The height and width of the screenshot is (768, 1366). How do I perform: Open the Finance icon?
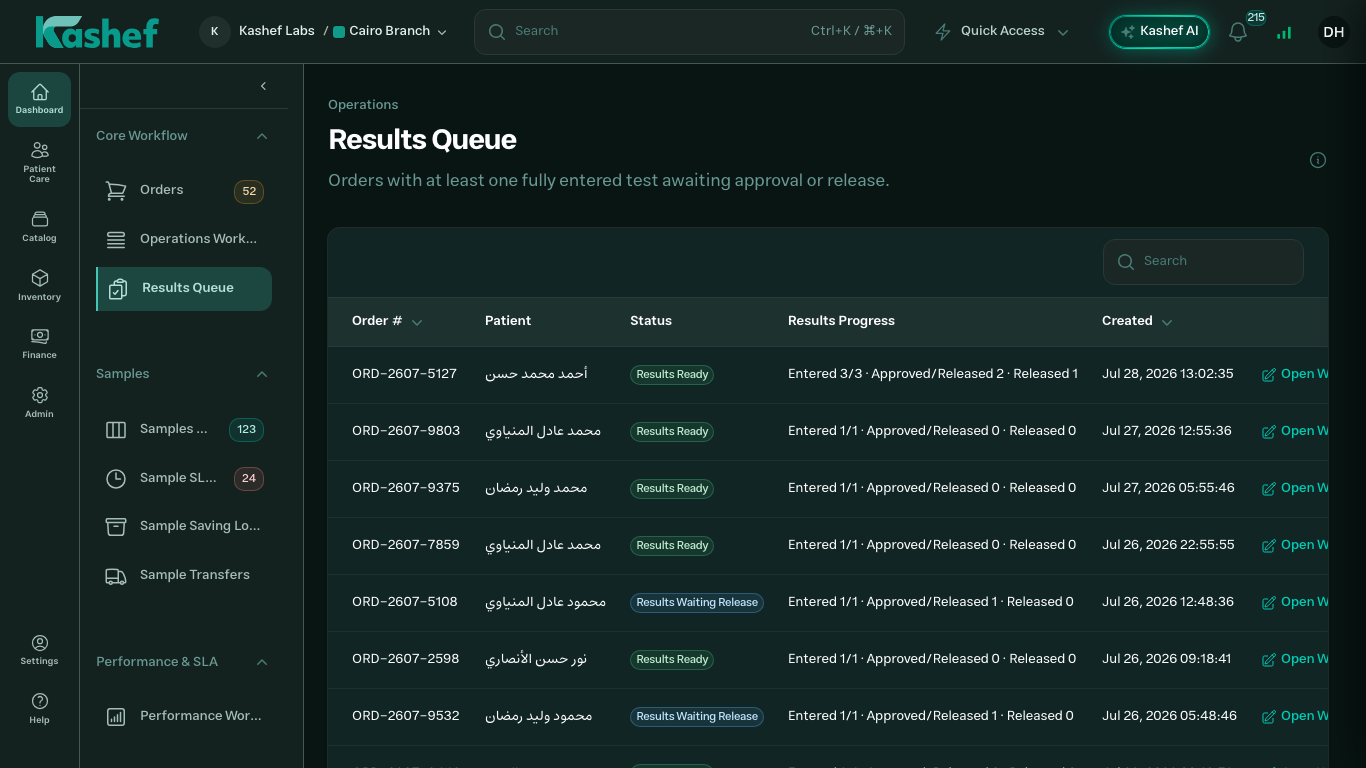[39, 343]
